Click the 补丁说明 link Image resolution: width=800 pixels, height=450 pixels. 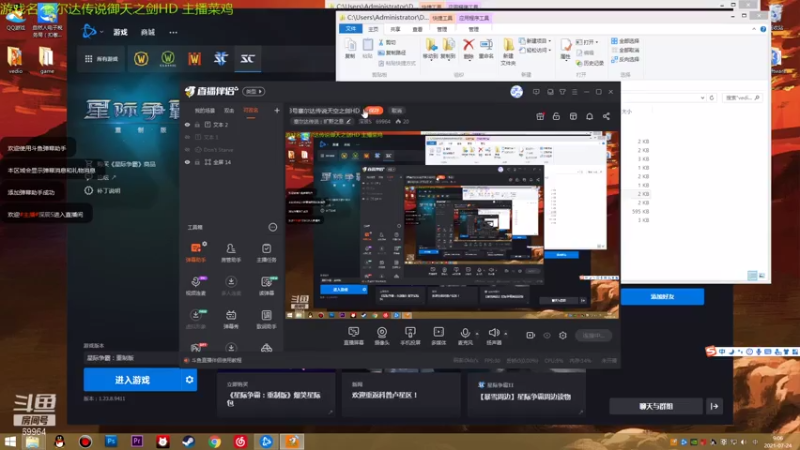[104, 191]
